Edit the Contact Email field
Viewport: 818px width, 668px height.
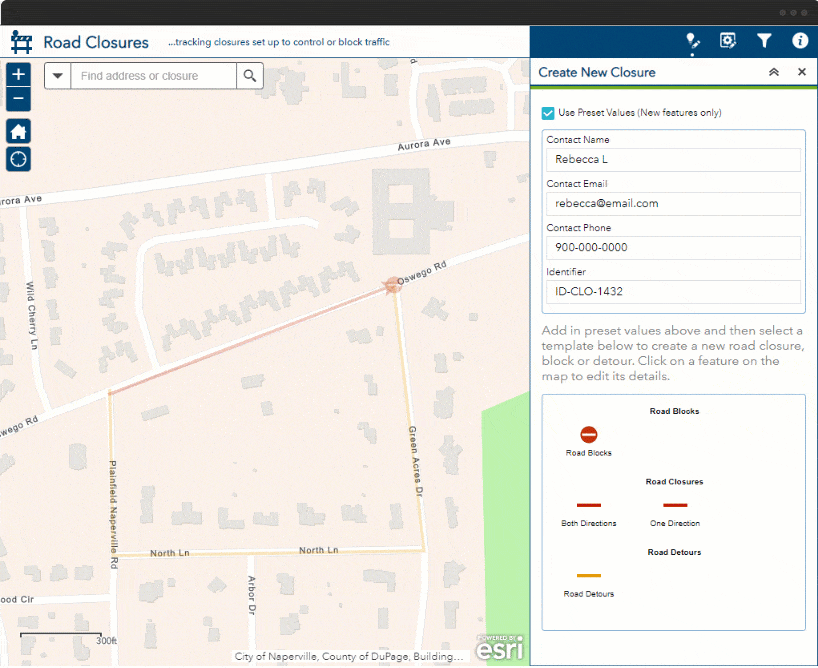(673, 204)
